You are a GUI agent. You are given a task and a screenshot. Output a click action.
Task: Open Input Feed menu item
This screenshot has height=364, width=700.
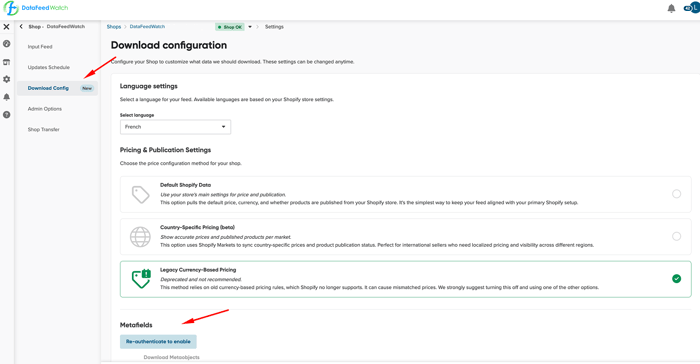[40, 47]
